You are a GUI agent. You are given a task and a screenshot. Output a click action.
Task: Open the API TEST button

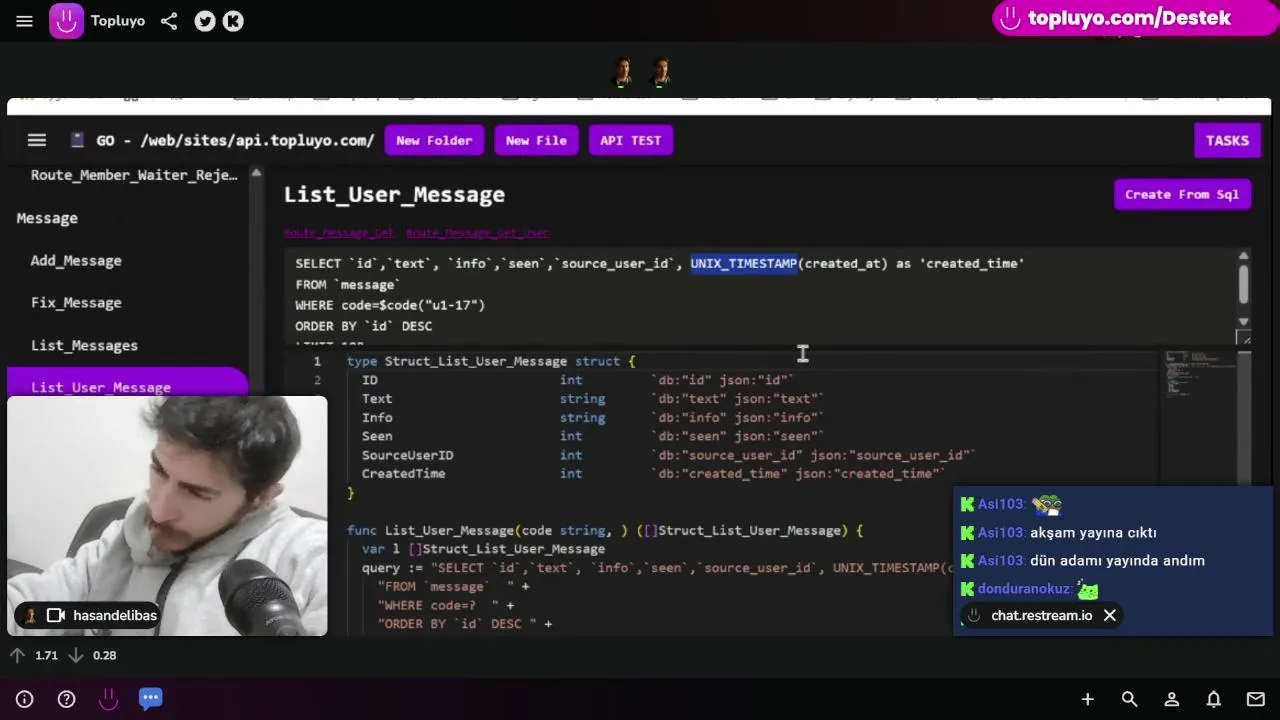pyautogui.click(x=631, y=141)
